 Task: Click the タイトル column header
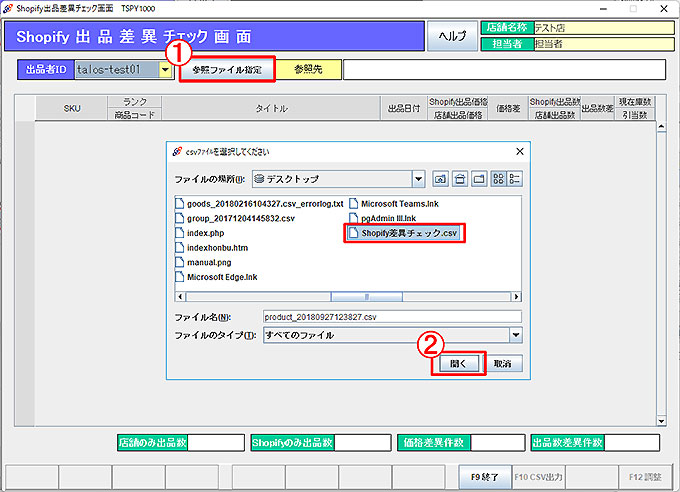pos(271,108)
